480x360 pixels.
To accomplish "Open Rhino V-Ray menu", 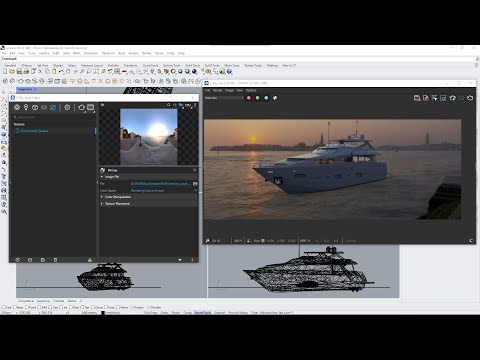I will 171,53.
